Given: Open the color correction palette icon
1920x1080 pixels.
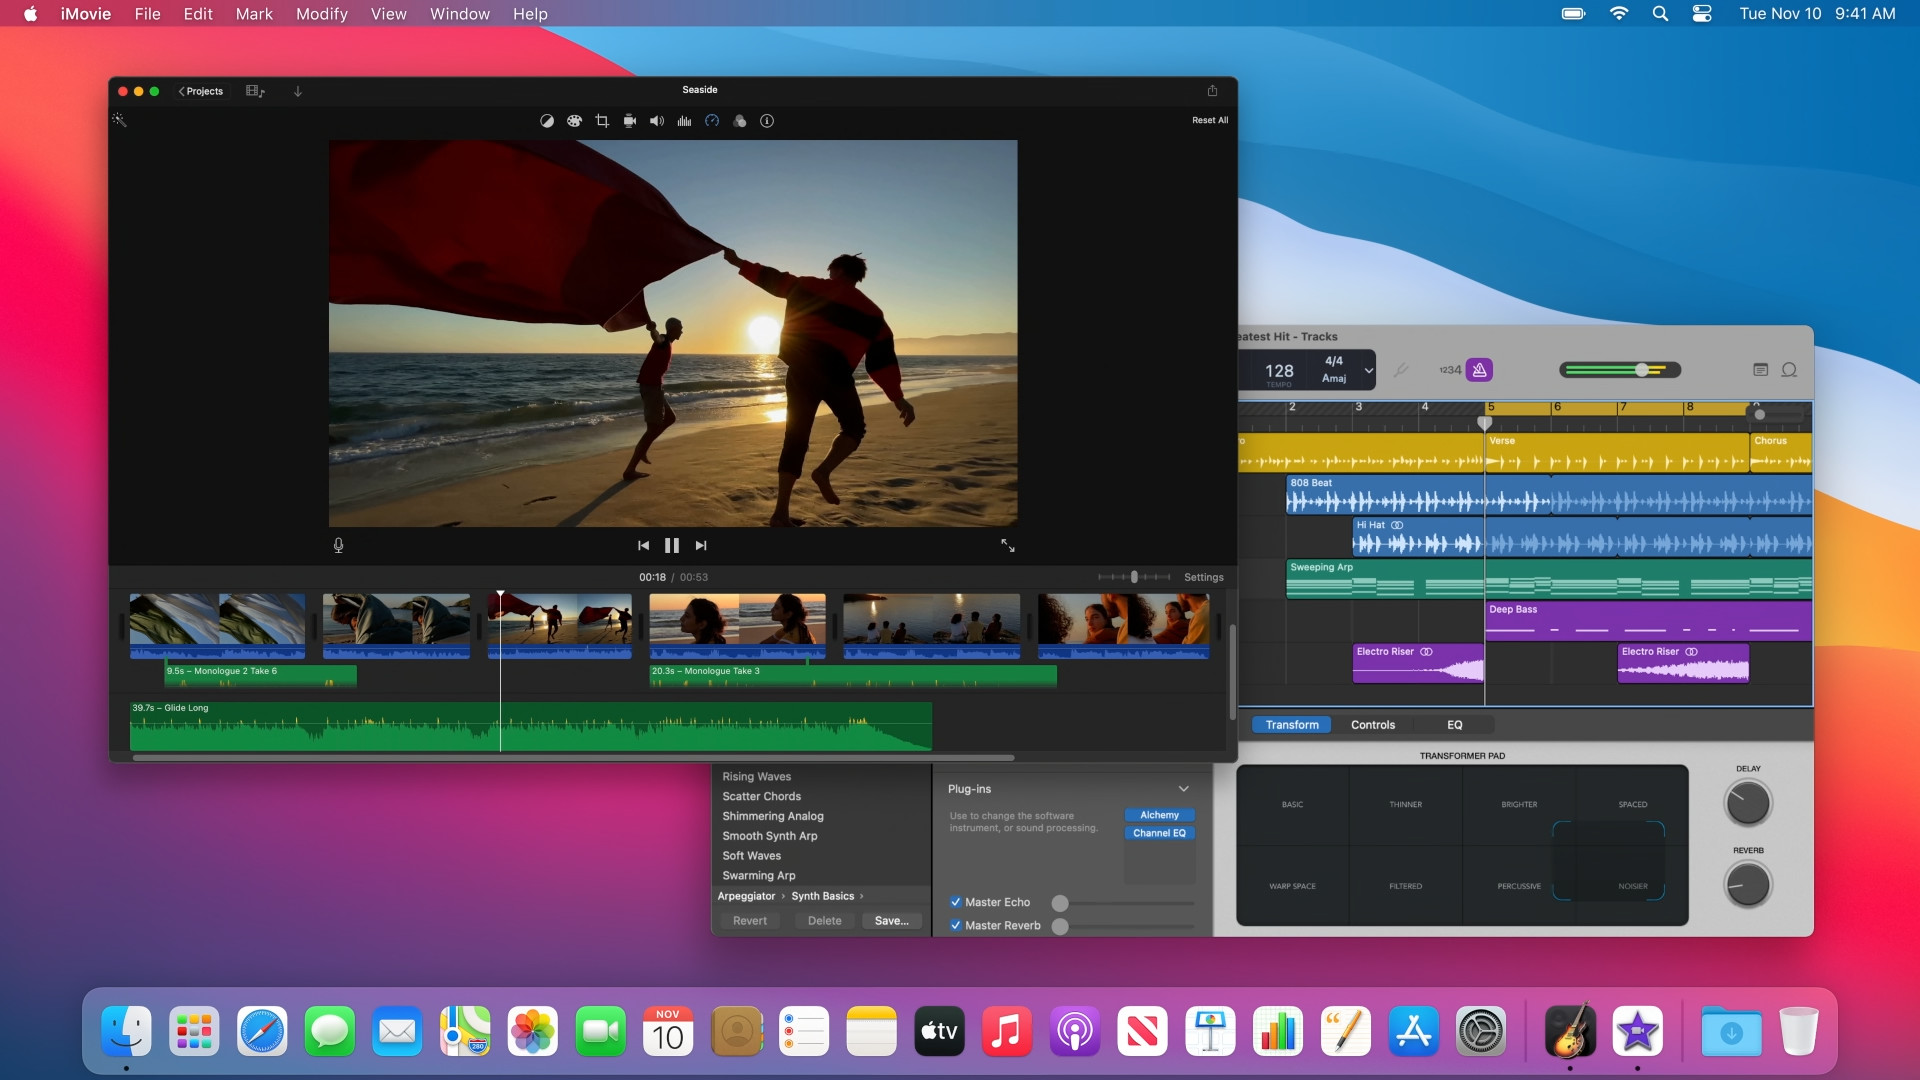Looking at the screenshot, I should pyautogui.click(x=574, y=121).
